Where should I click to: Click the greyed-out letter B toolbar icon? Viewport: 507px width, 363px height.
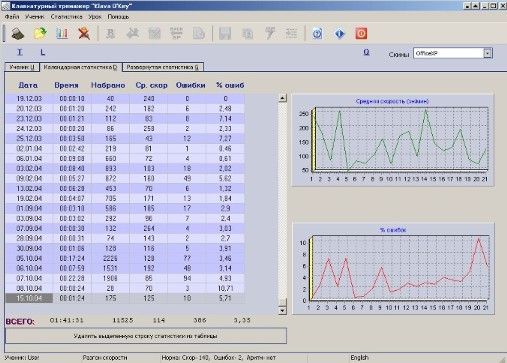pos(110,33)
